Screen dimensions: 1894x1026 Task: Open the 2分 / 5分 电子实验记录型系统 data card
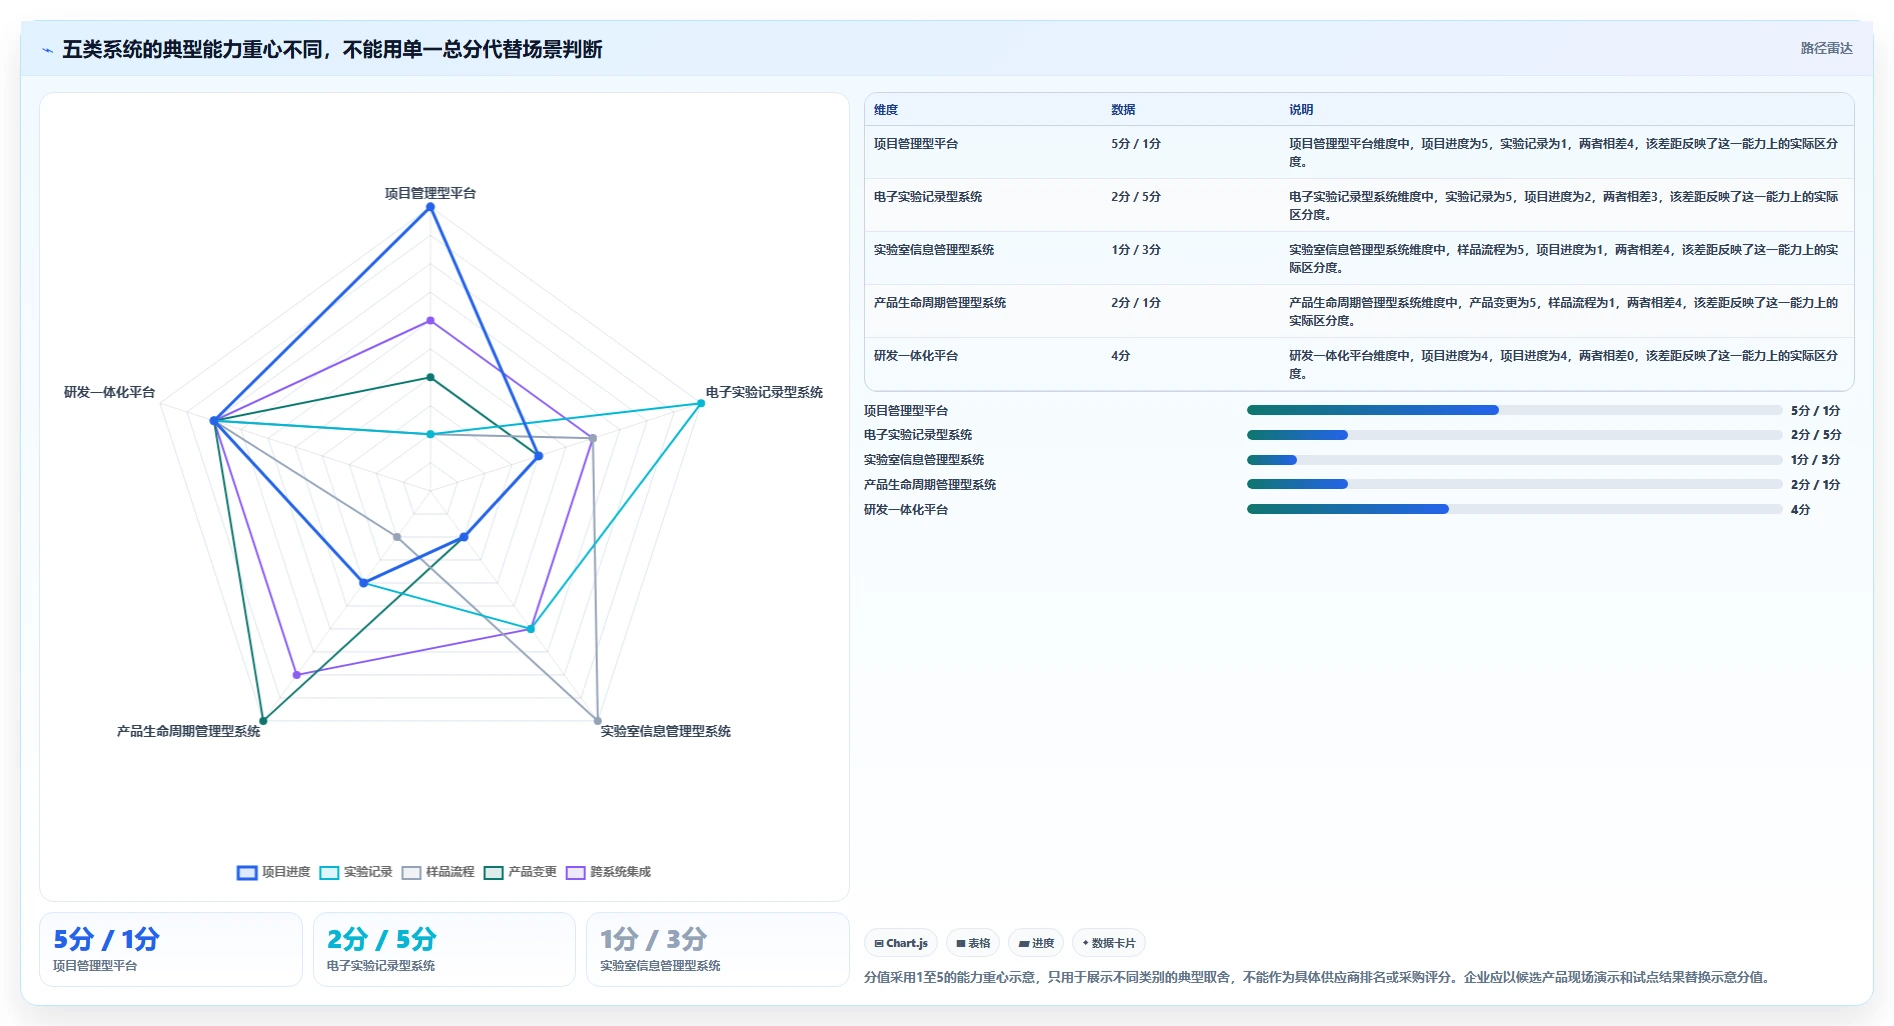[x=444, y=949]
